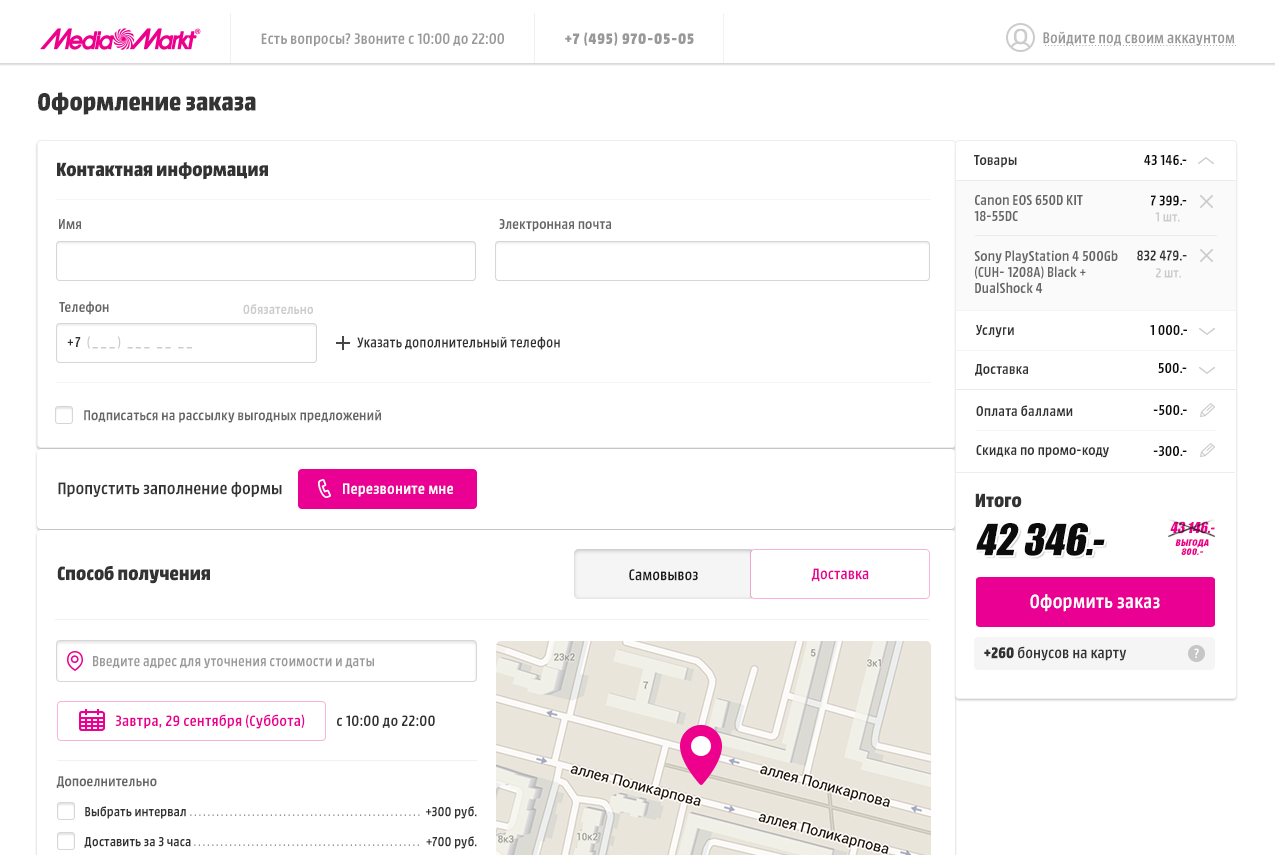Click the plus icon for additional phone
The width and height of the screenshot is (1275, 855).
343,343
